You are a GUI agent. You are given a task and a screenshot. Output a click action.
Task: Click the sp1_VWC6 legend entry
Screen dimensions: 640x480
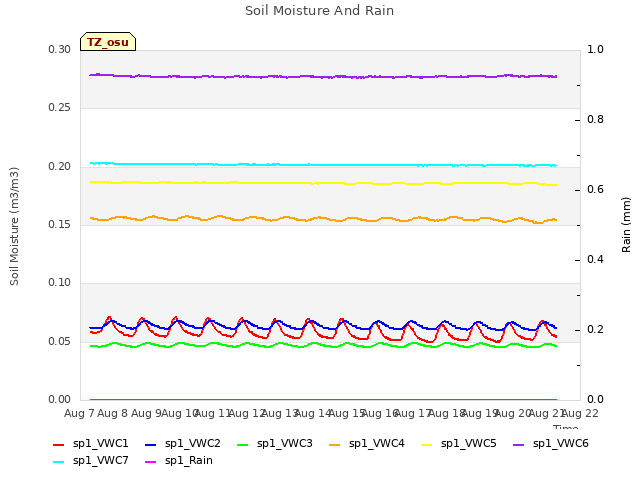click(x=551, y=444)
